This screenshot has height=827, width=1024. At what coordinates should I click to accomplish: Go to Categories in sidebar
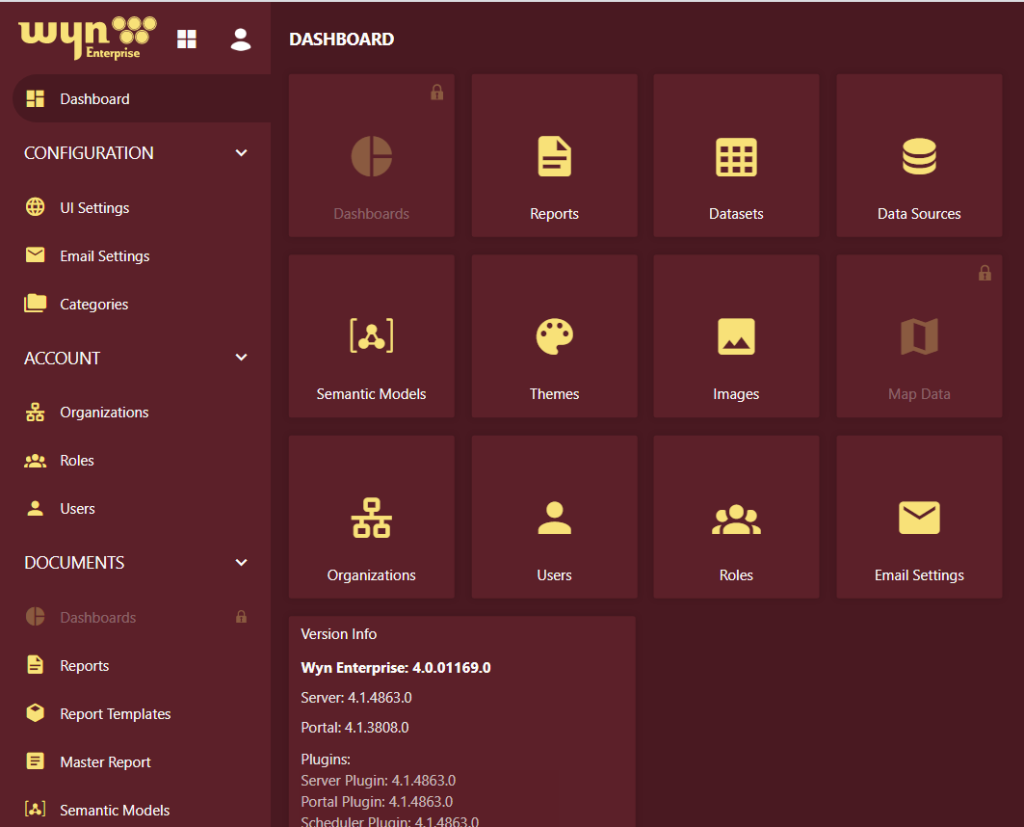[x=93, y=304]
